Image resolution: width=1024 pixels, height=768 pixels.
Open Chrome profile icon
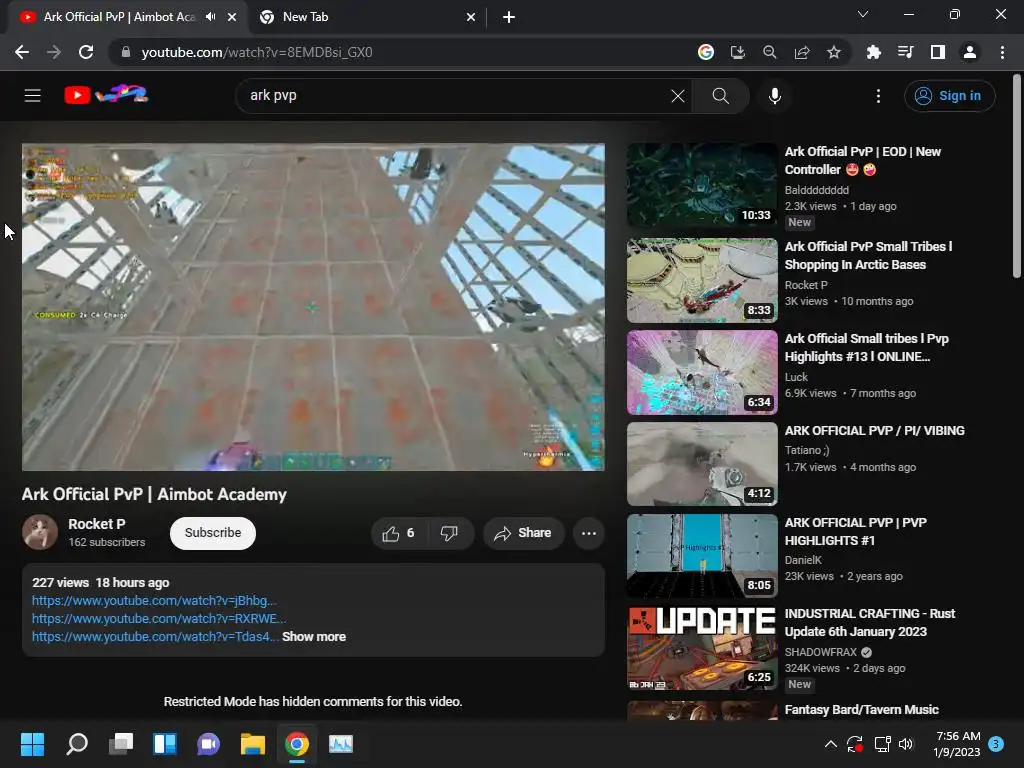coord(970,52)
